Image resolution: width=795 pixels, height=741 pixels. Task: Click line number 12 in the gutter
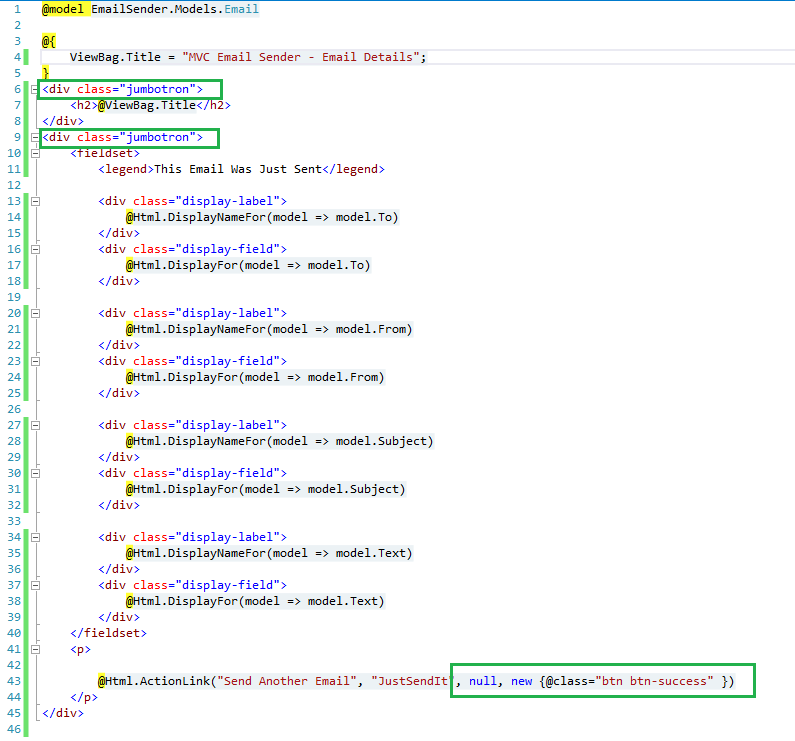coord(14,185)
